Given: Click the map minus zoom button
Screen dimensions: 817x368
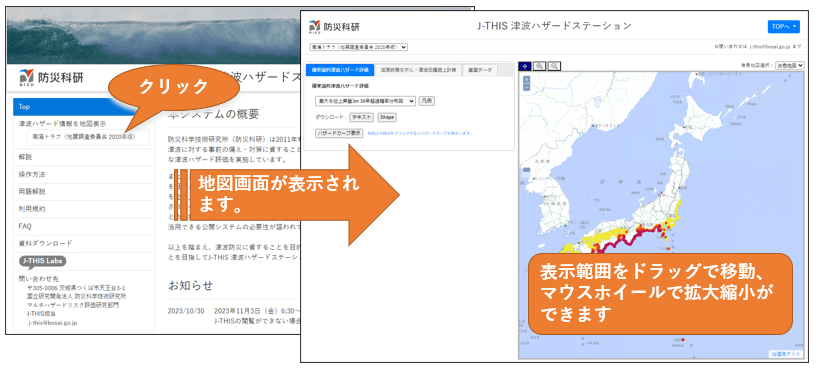Looking at the screenshot, I should point(526,87).
